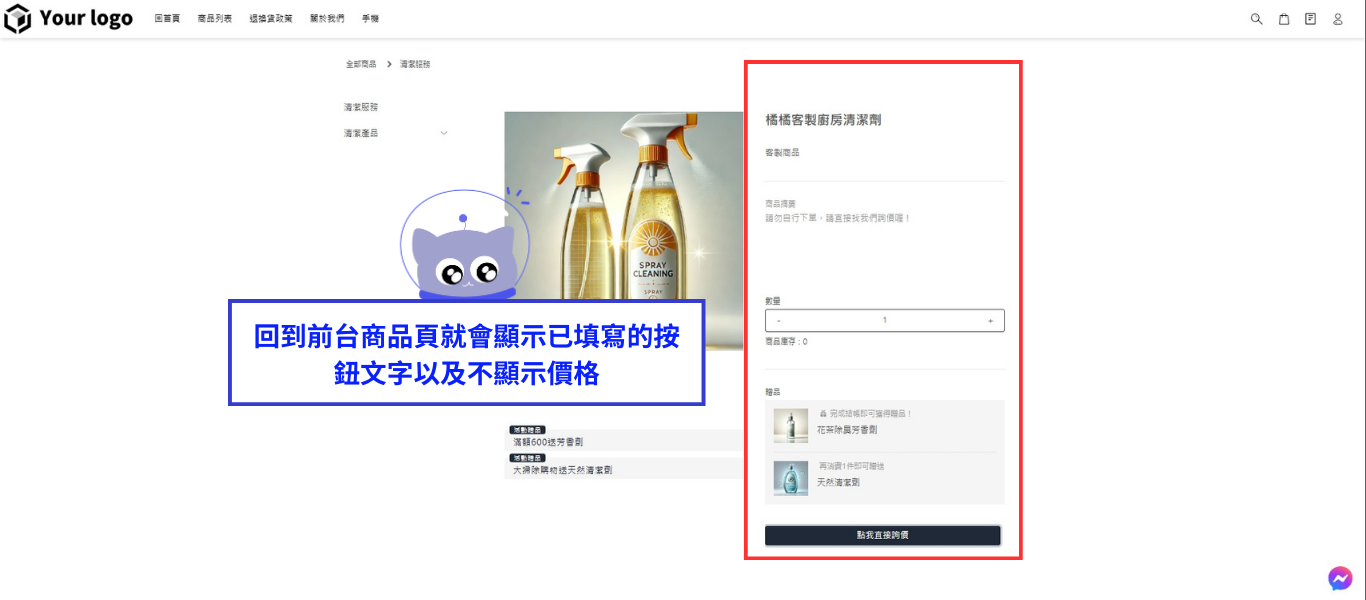The image size is (1366, 600).
Task: Click the 橘橘客製廚房清潔劑 product title
Action: pos(823,120)
